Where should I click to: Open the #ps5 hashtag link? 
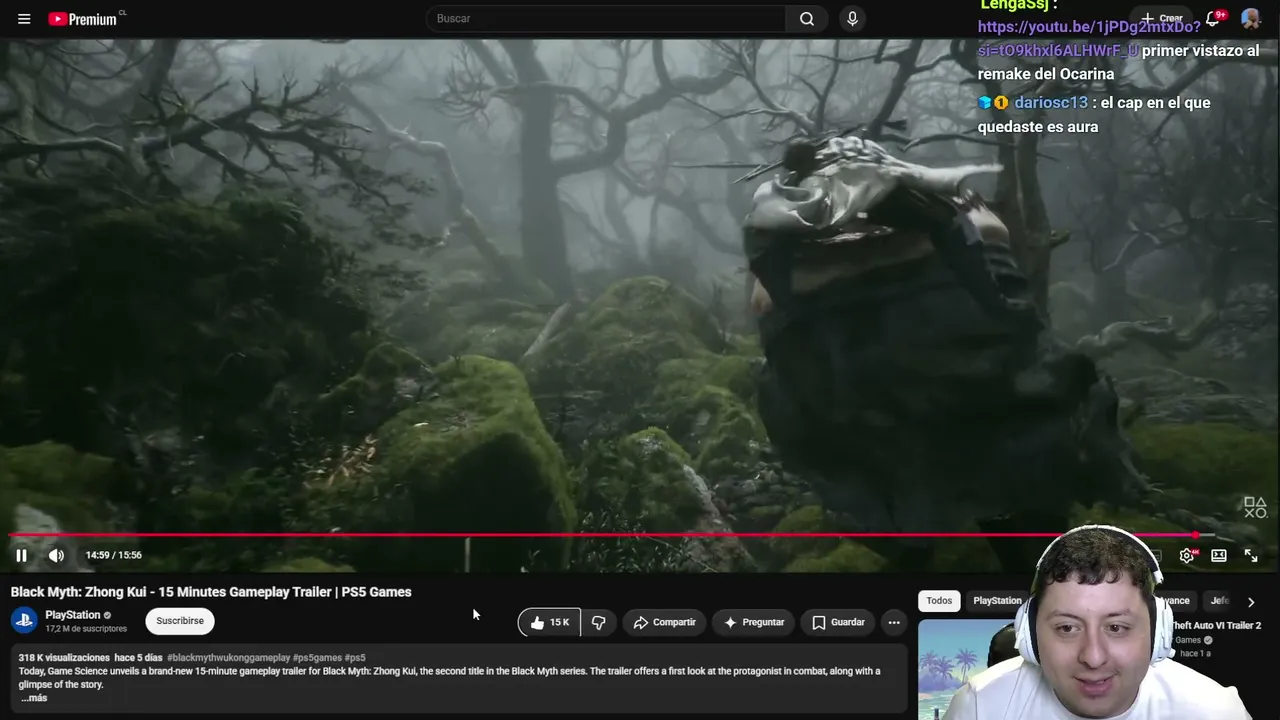(x=355, y=658)
